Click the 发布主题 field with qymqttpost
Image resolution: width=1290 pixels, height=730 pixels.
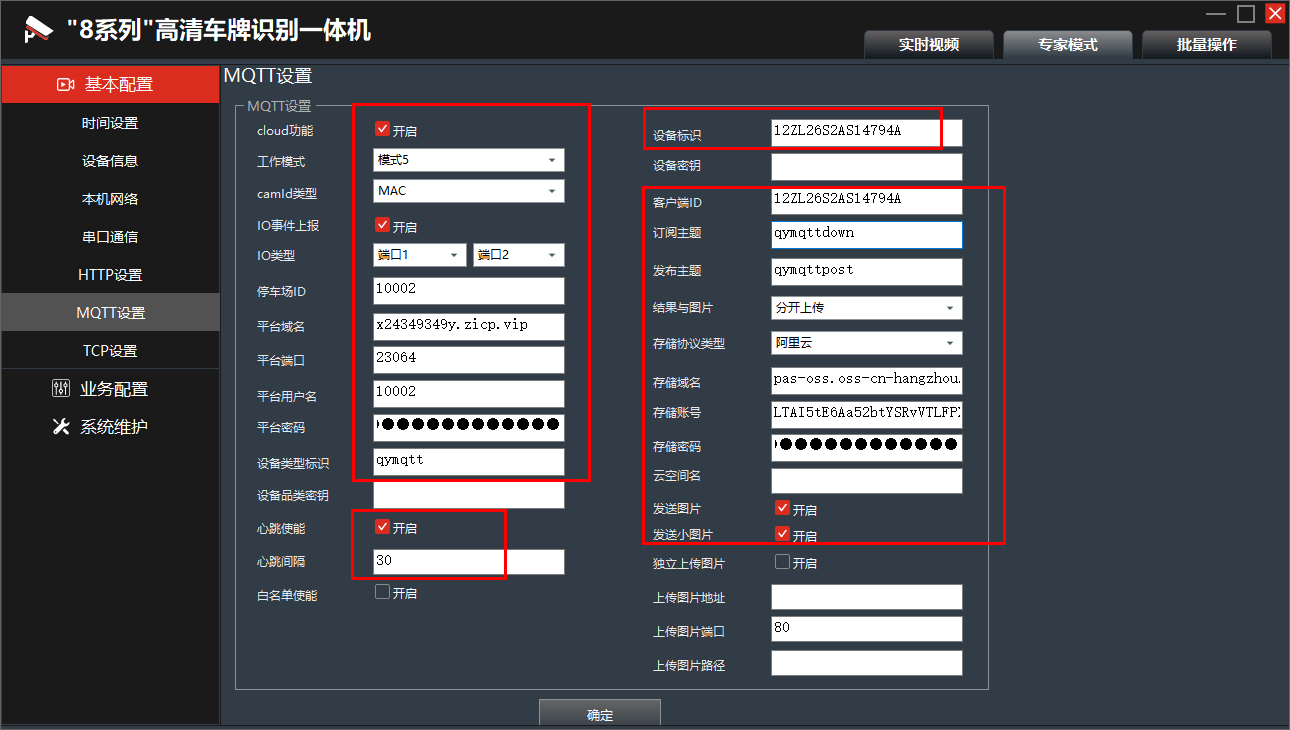[867, 272]
